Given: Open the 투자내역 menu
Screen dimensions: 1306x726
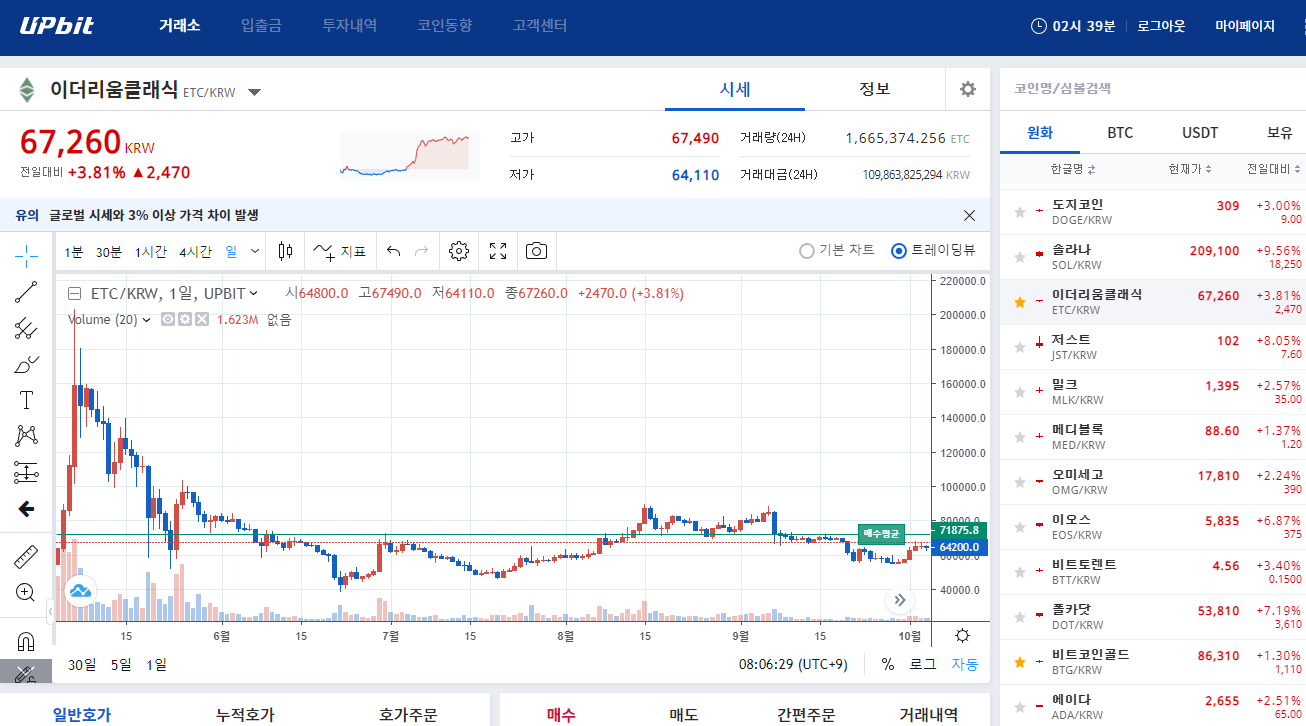Looking at the screenshot, I should (x=349, y=26).
